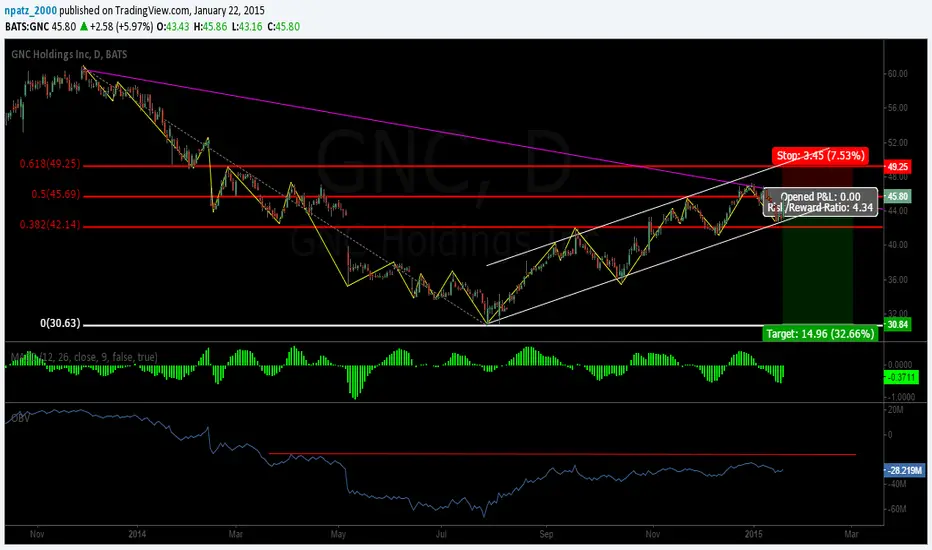This screenshot has height=550, width=932.
Task: Click the TradingView.com text in header
Action: (152, 11)
